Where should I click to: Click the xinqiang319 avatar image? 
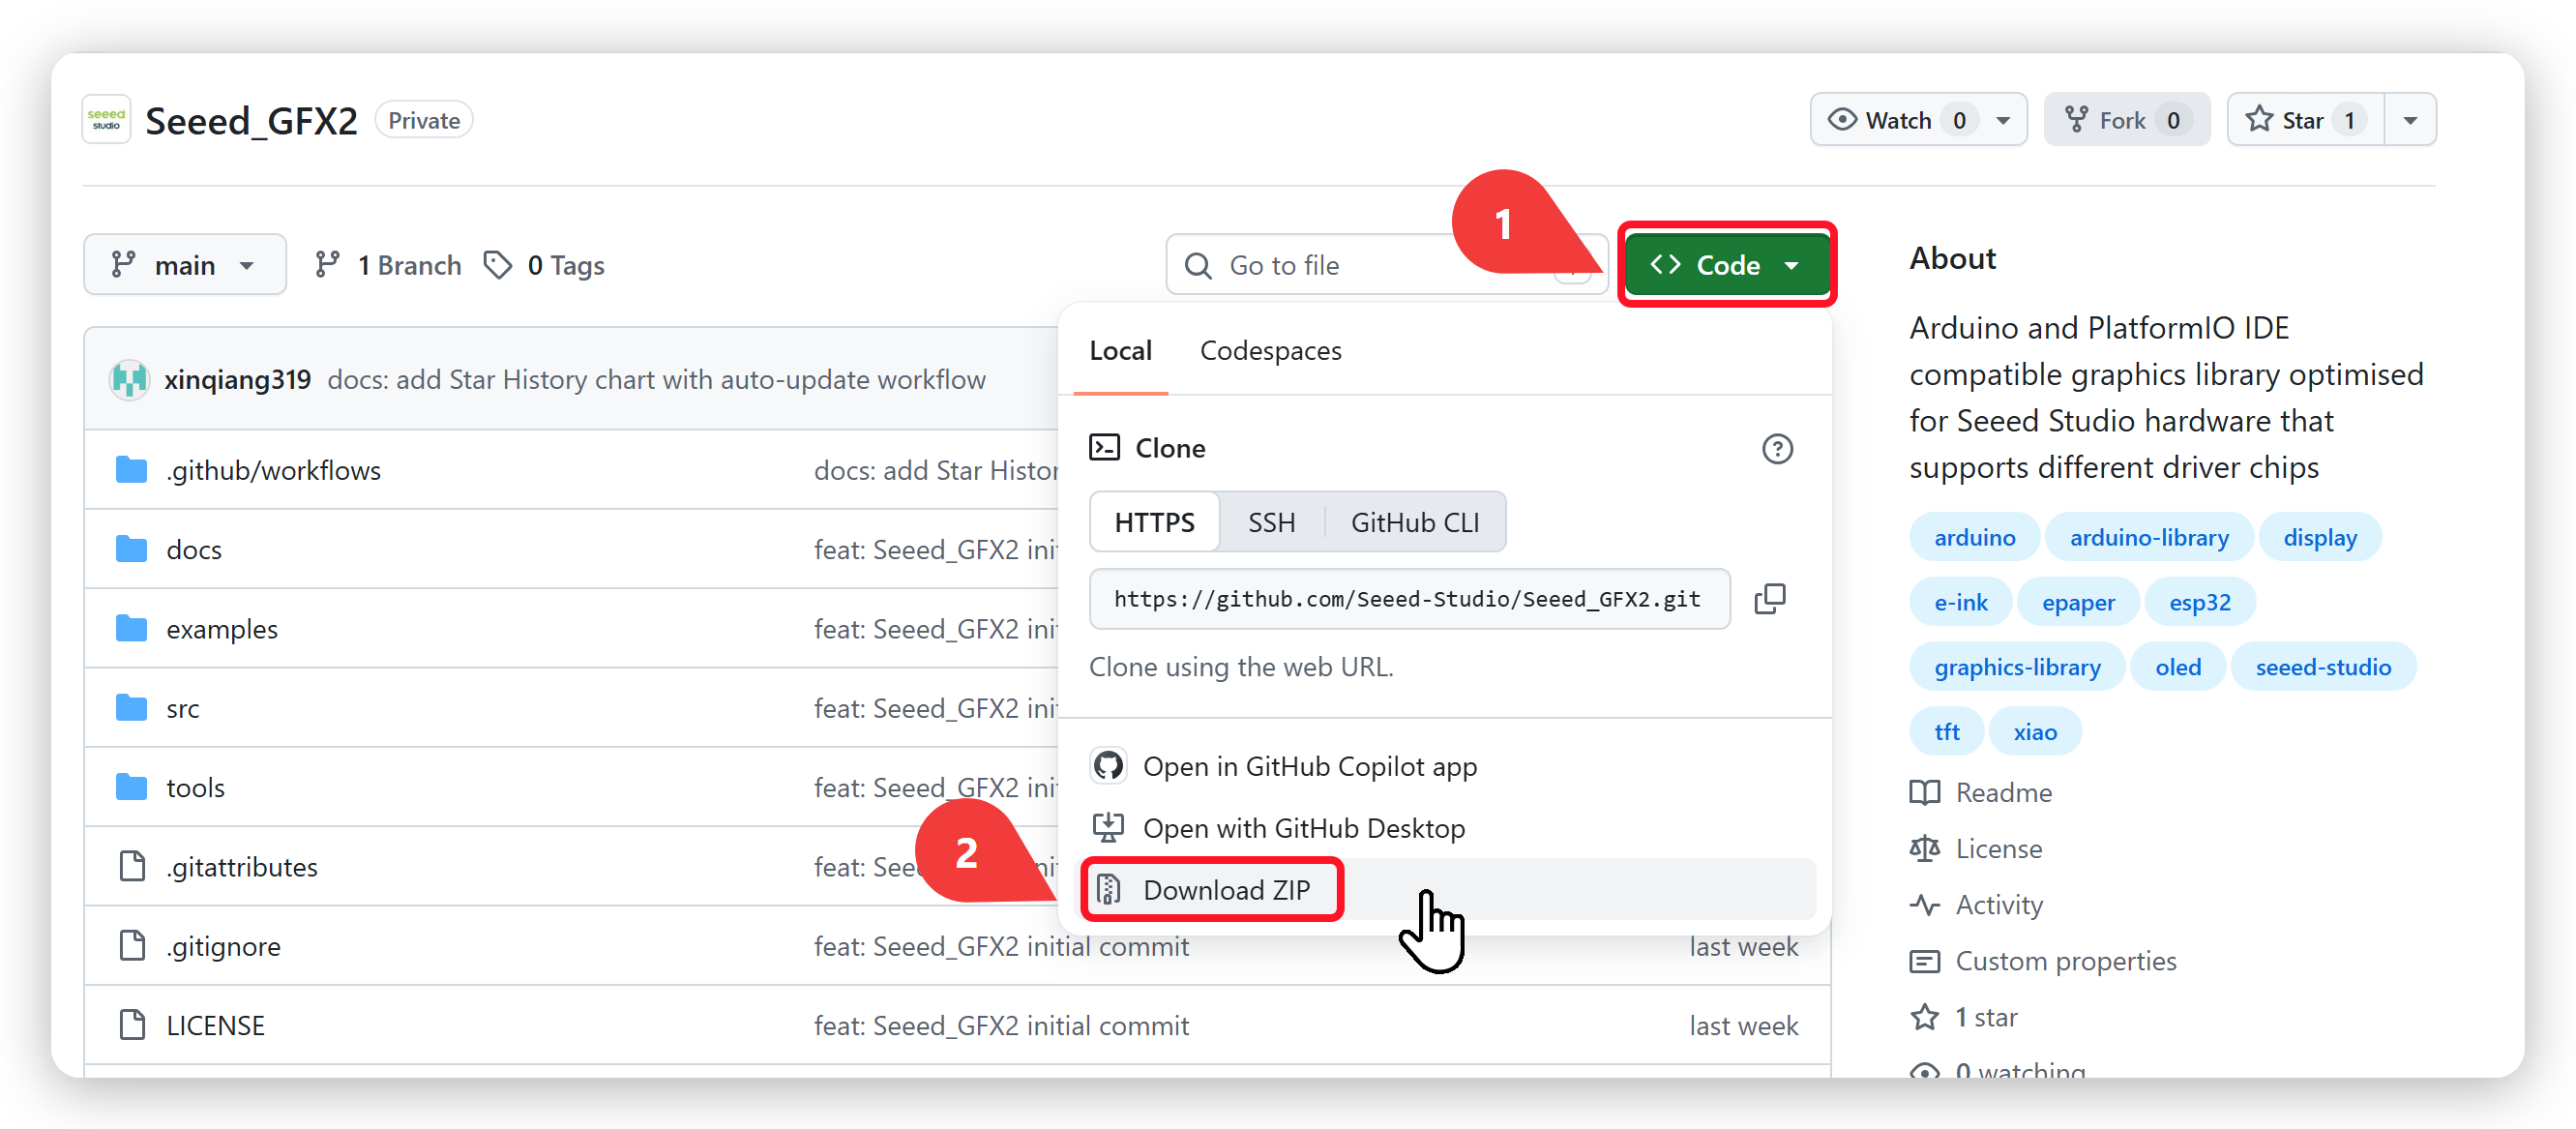pos(129,380)
